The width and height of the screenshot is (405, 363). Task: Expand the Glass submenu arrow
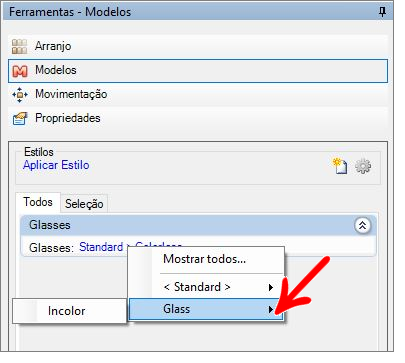[271, 310]
